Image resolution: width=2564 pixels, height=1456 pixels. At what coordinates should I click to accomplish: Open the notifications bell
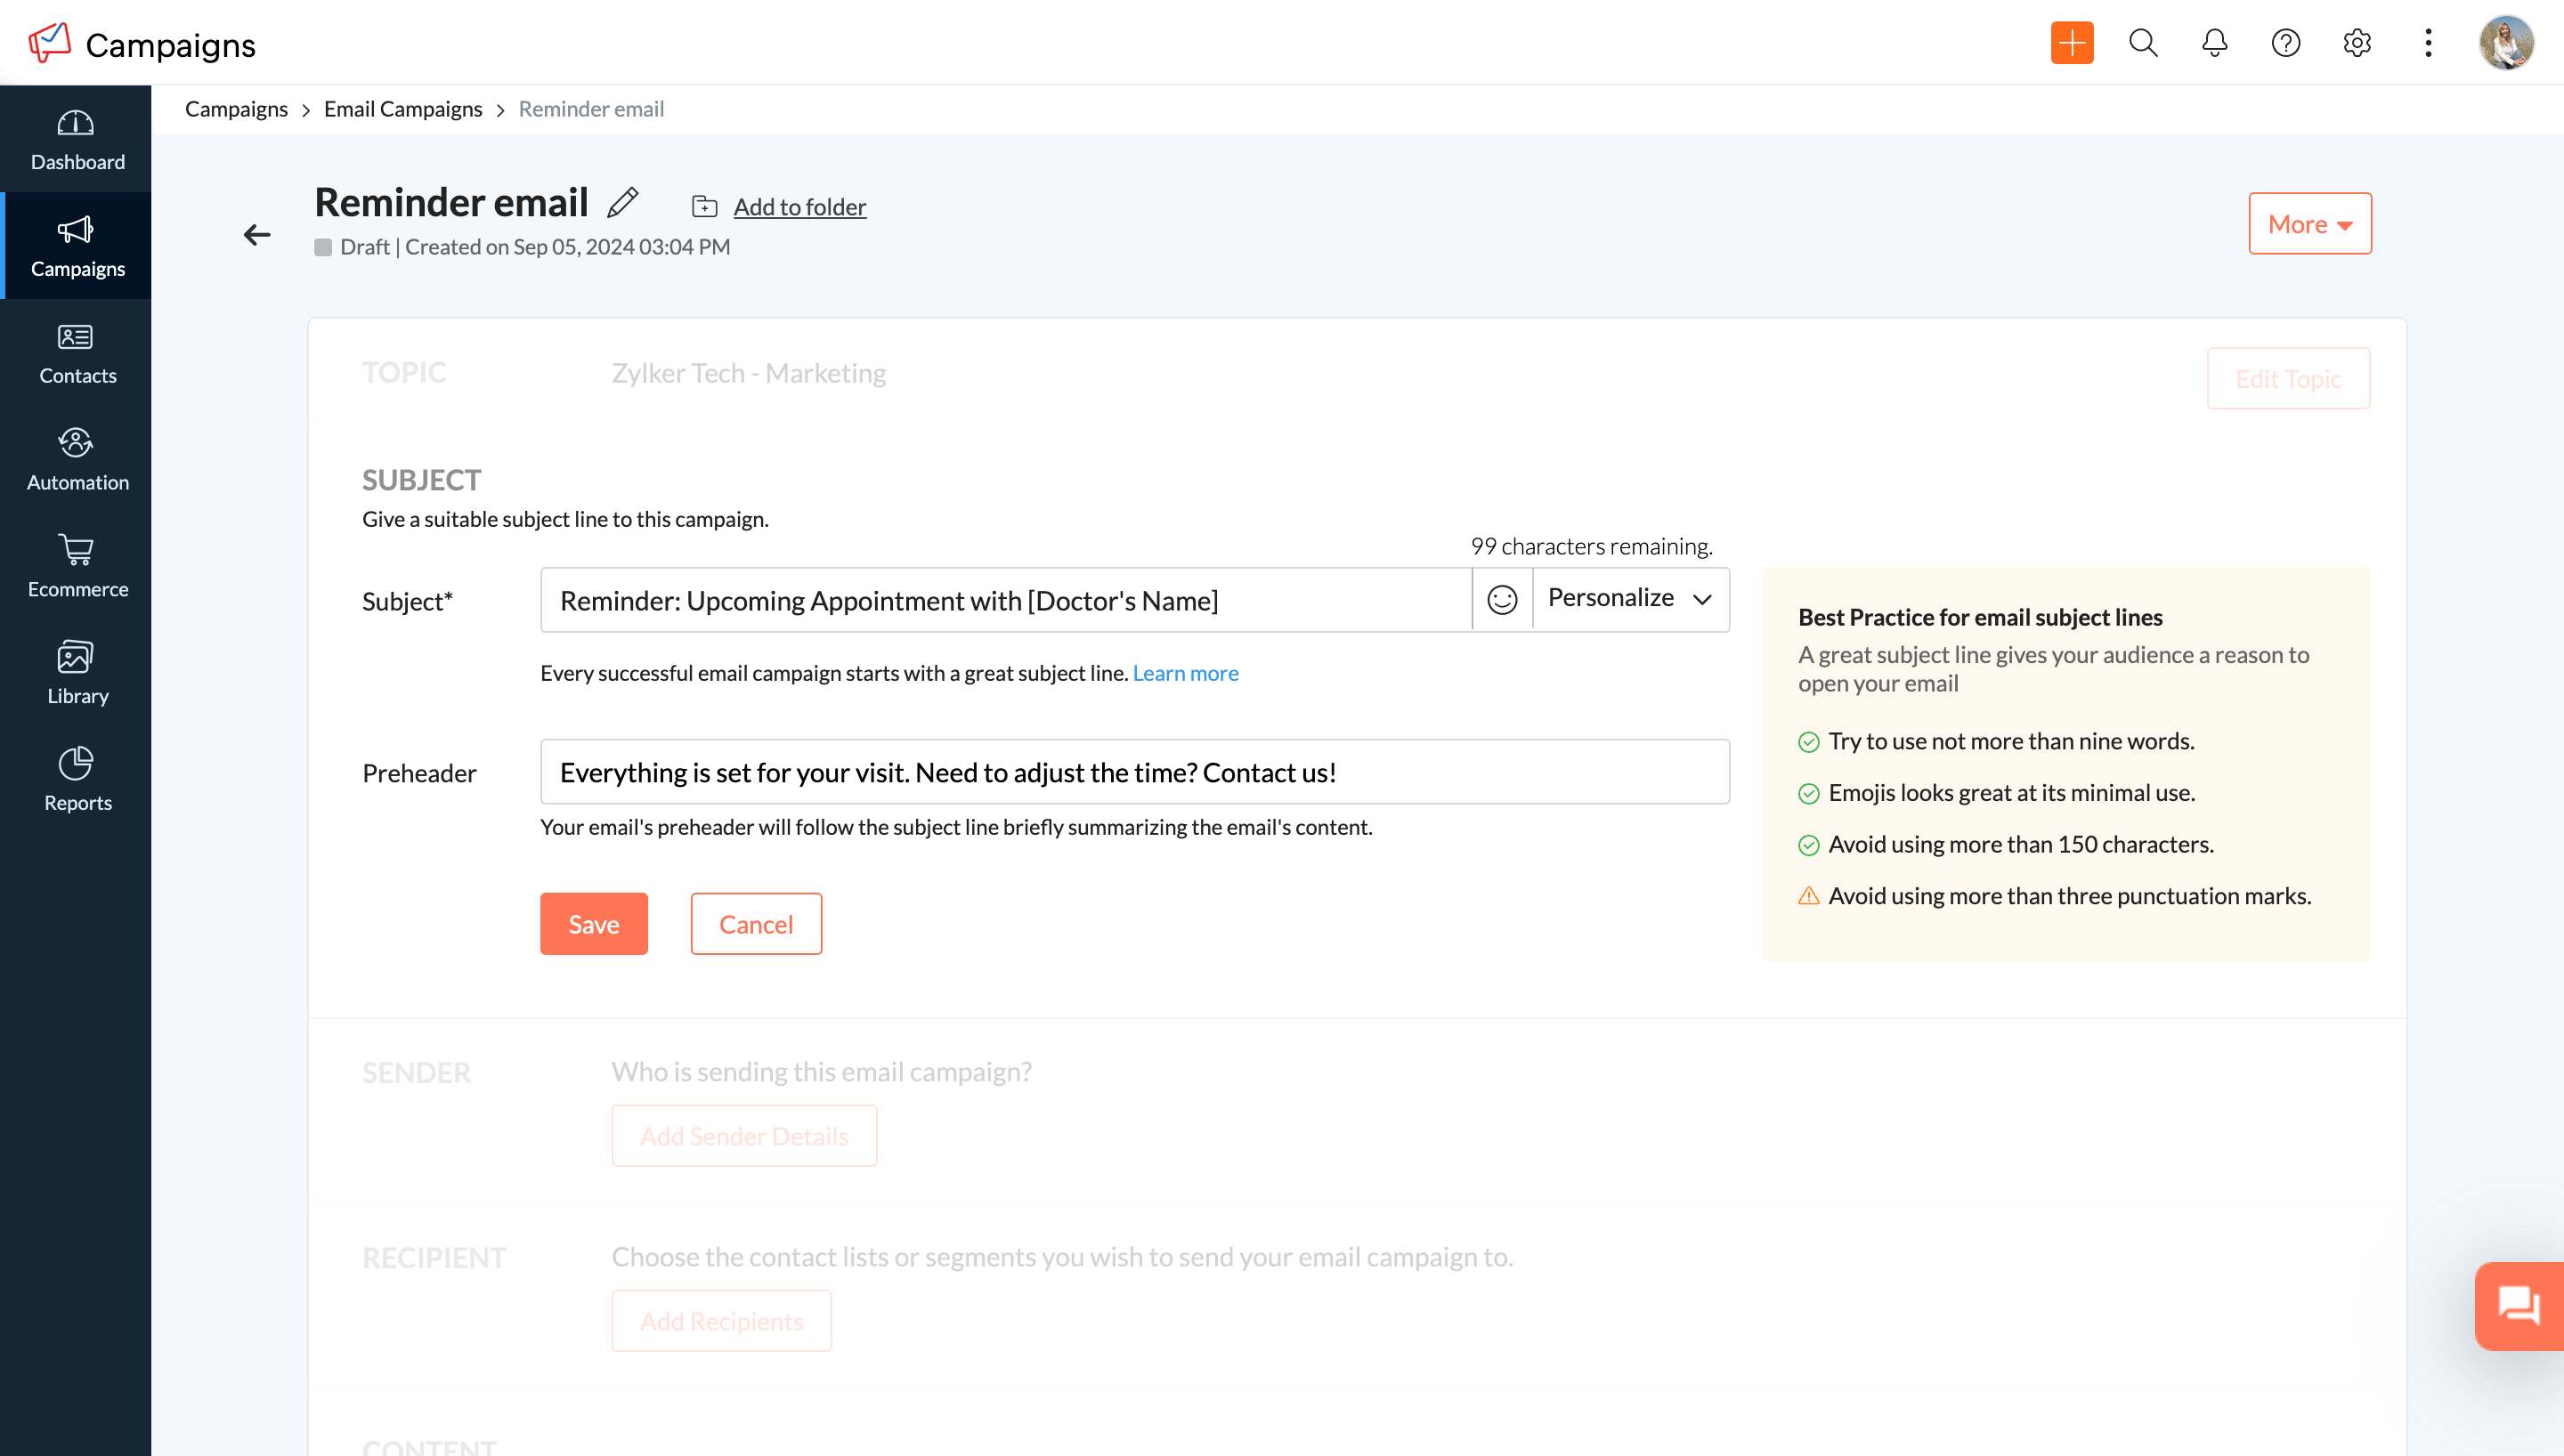pos(2214,43)
